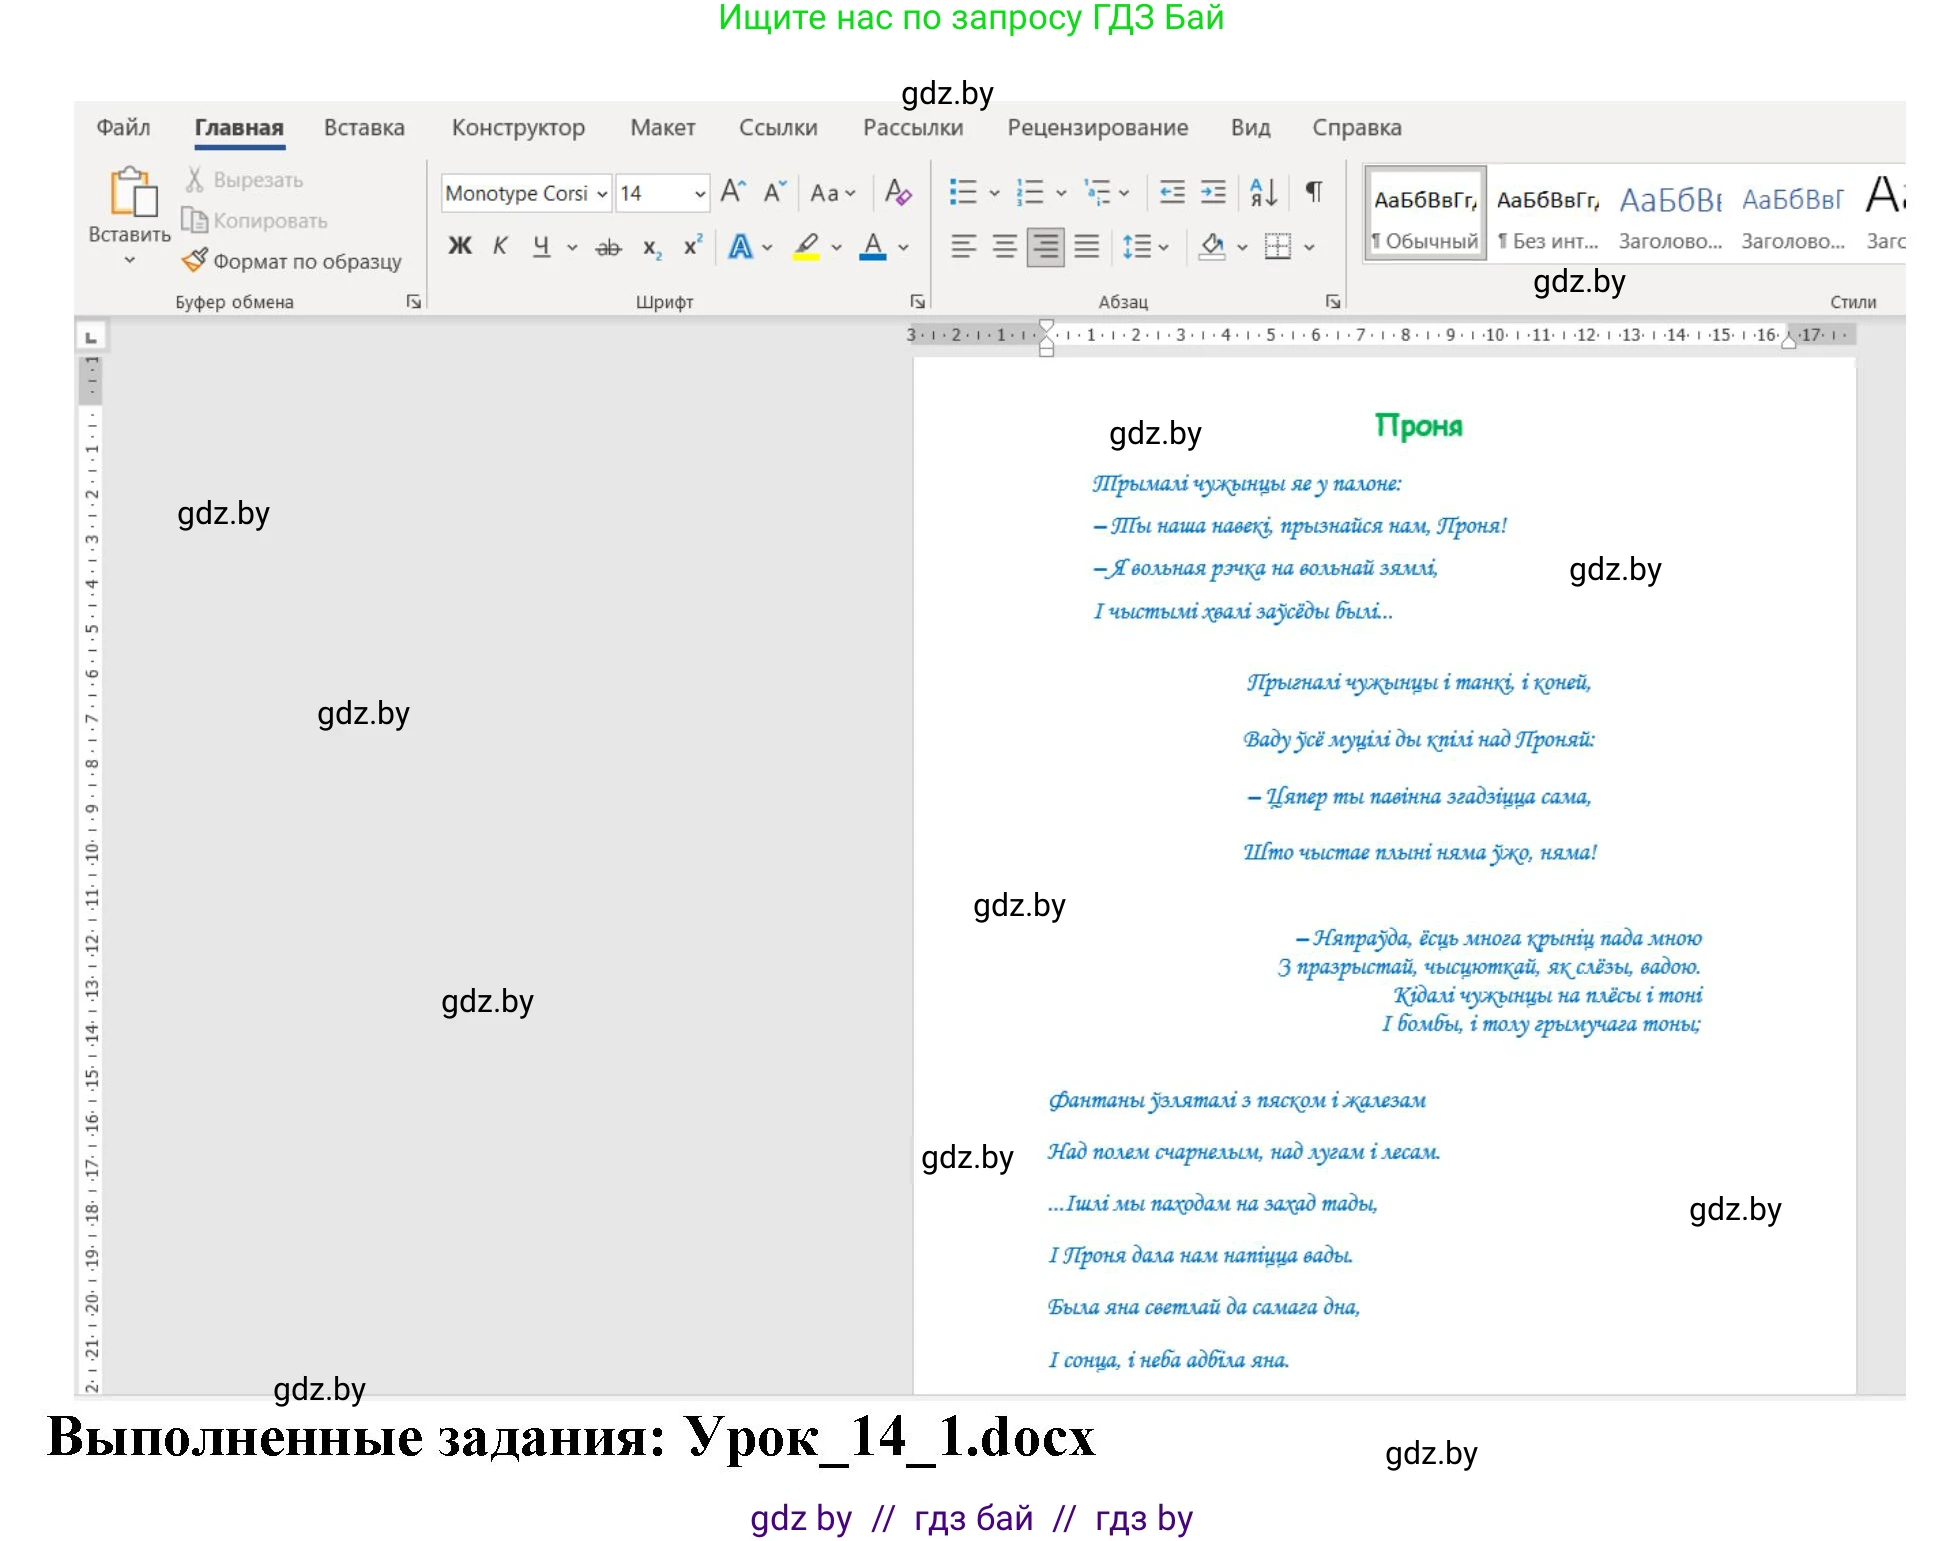Click the Format Painter brush icon
Image resolution: width=1946 pixels, height=1541 pixels.
pyautogui.click(x=195, y=260)
